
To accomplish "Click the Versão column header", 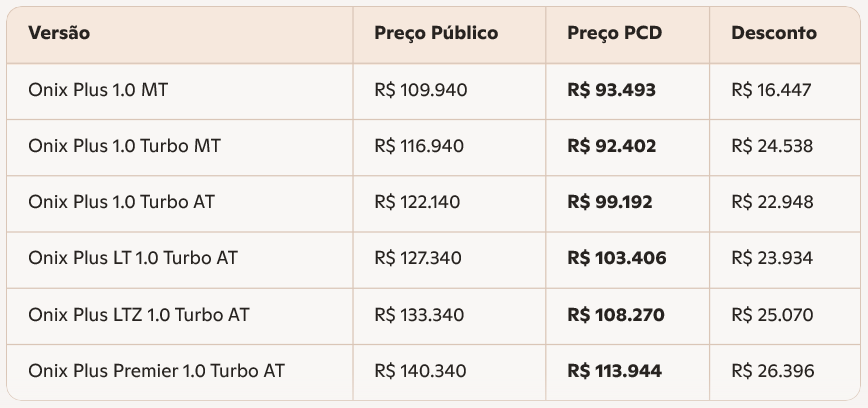I will 59,33.
